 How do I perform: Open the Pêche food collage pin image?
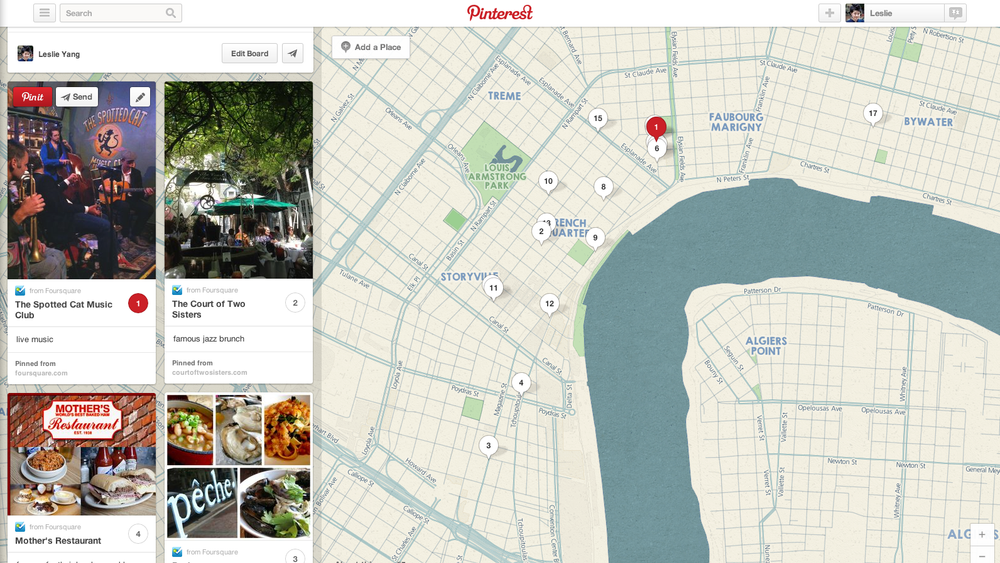point(239,466)
